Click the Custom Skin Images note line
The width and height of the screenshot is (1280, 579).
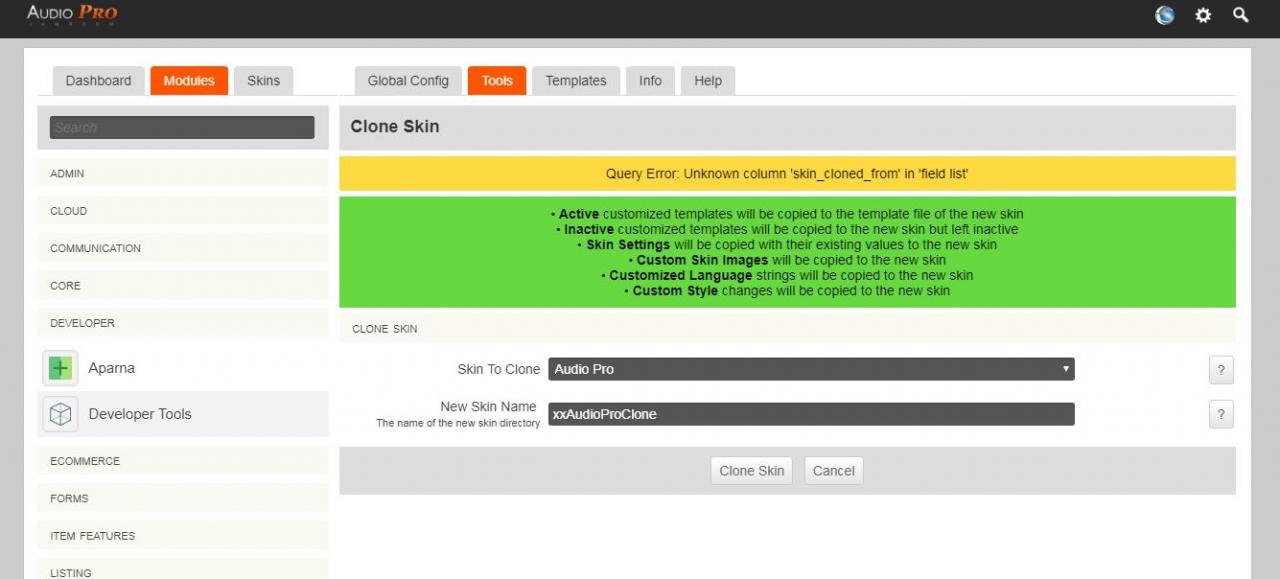(787, 260)
